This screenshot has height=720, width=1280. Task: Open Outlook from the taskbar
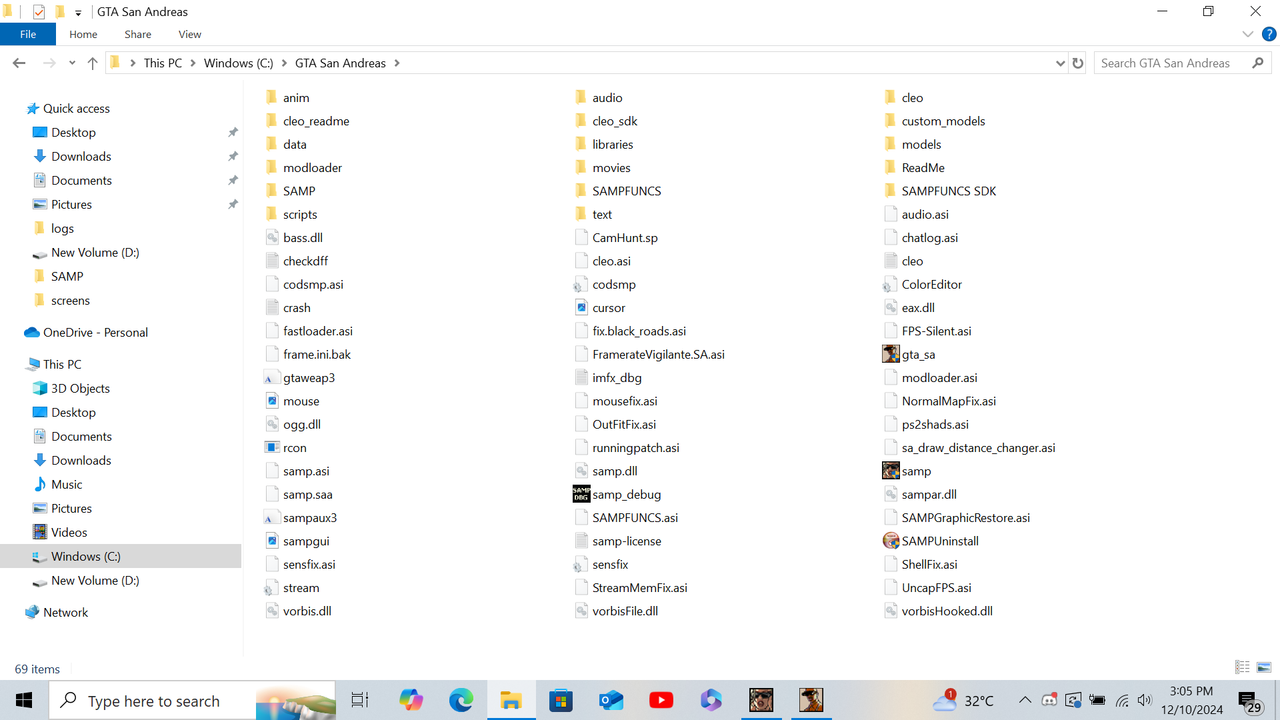tap(611, 700)
